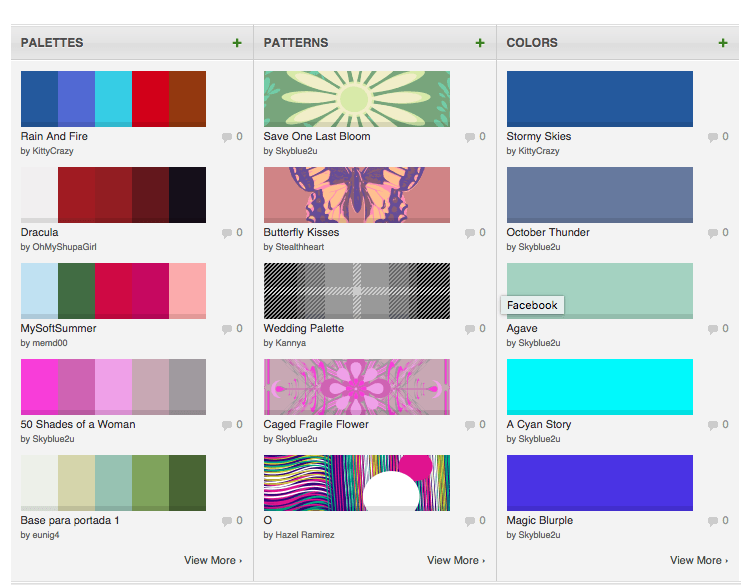Visit author OhMyShupaGirl's profile
The width and height of the screenshot is (747, 585).
64,247
